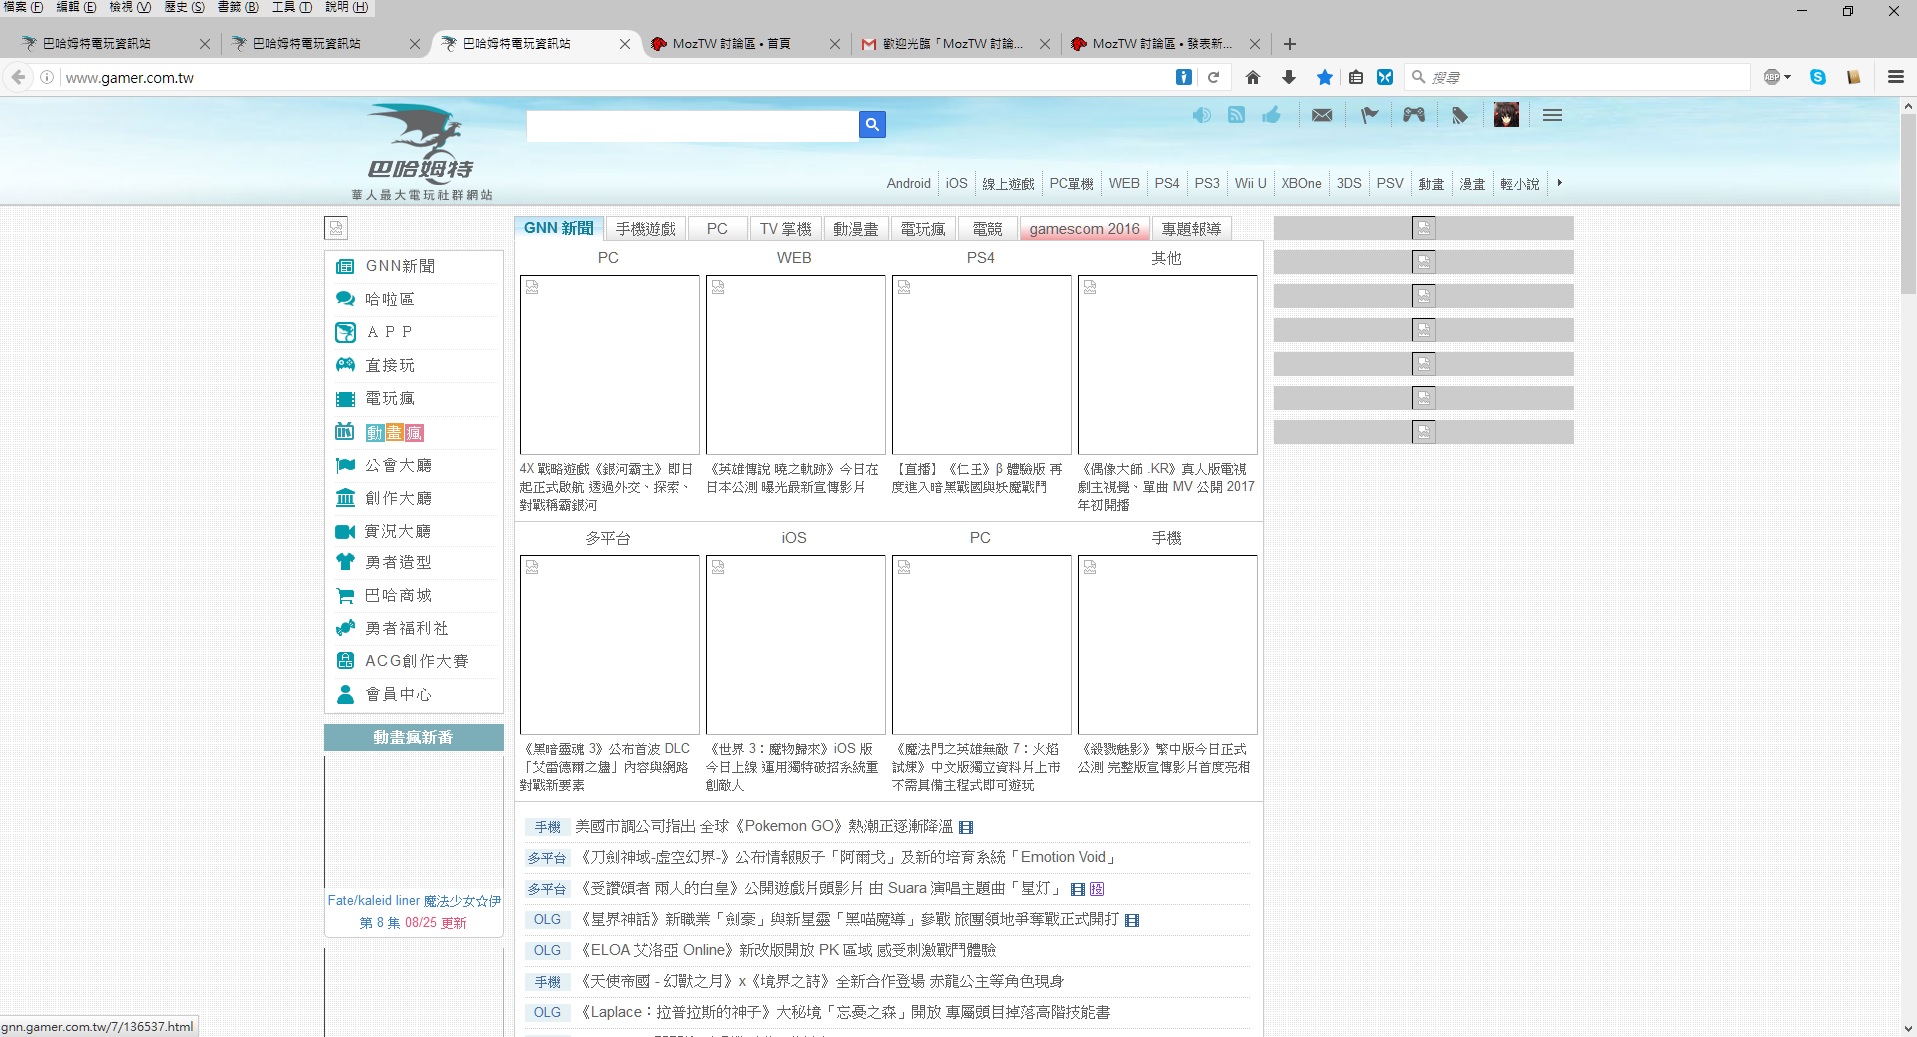Expand more platforms arrow after 輕小說
The width and height of the screenshot is (1917, 1037).
(1559, 183)
